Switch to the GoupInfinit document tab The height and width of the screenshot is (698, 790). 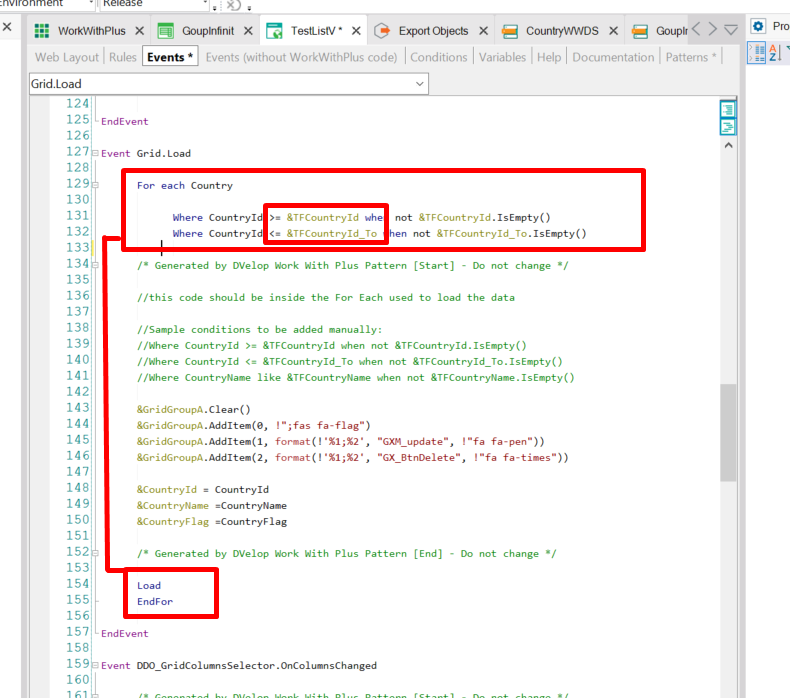pyautogui.click(x=208, y=31)
